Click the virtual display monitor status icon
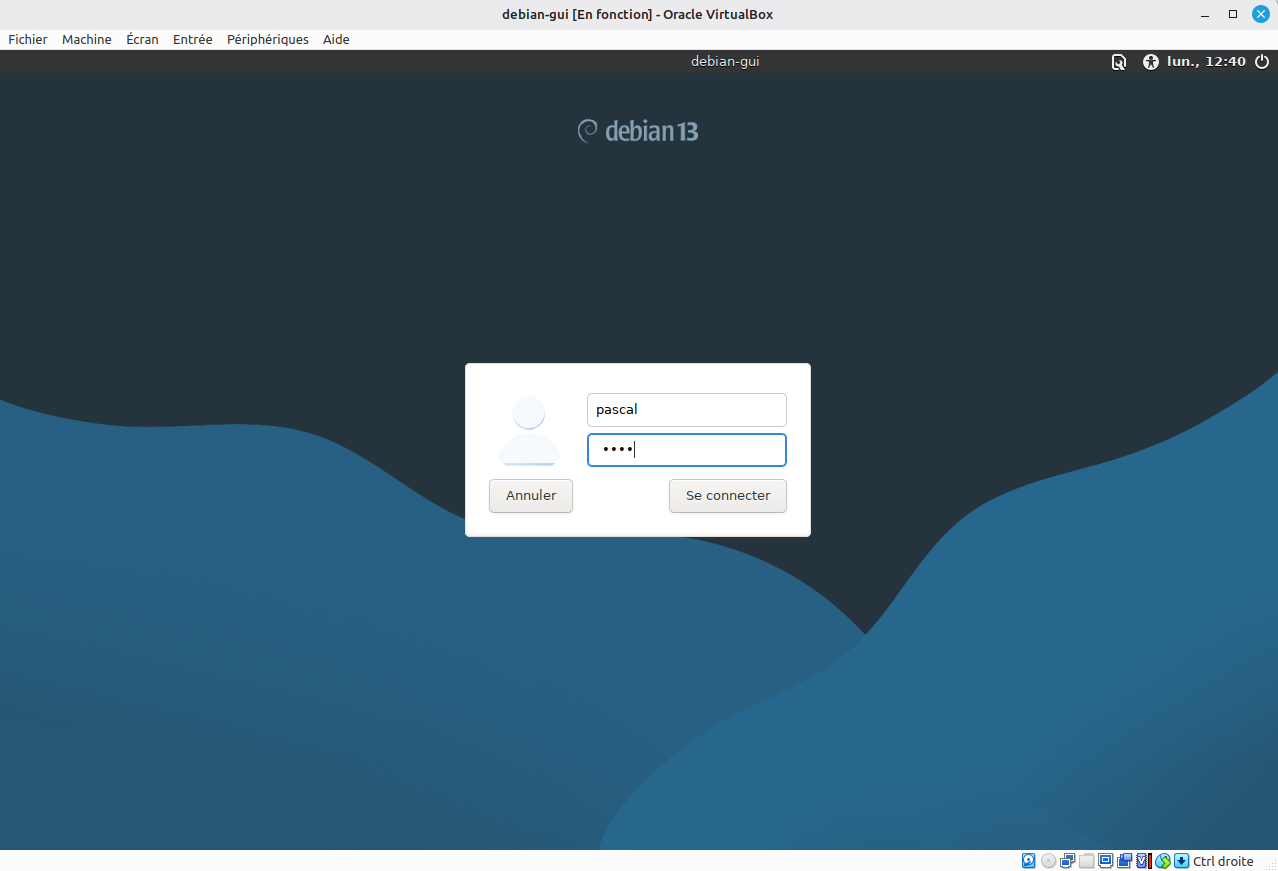Viewport: 1278px width, 871px height. 1105,861
